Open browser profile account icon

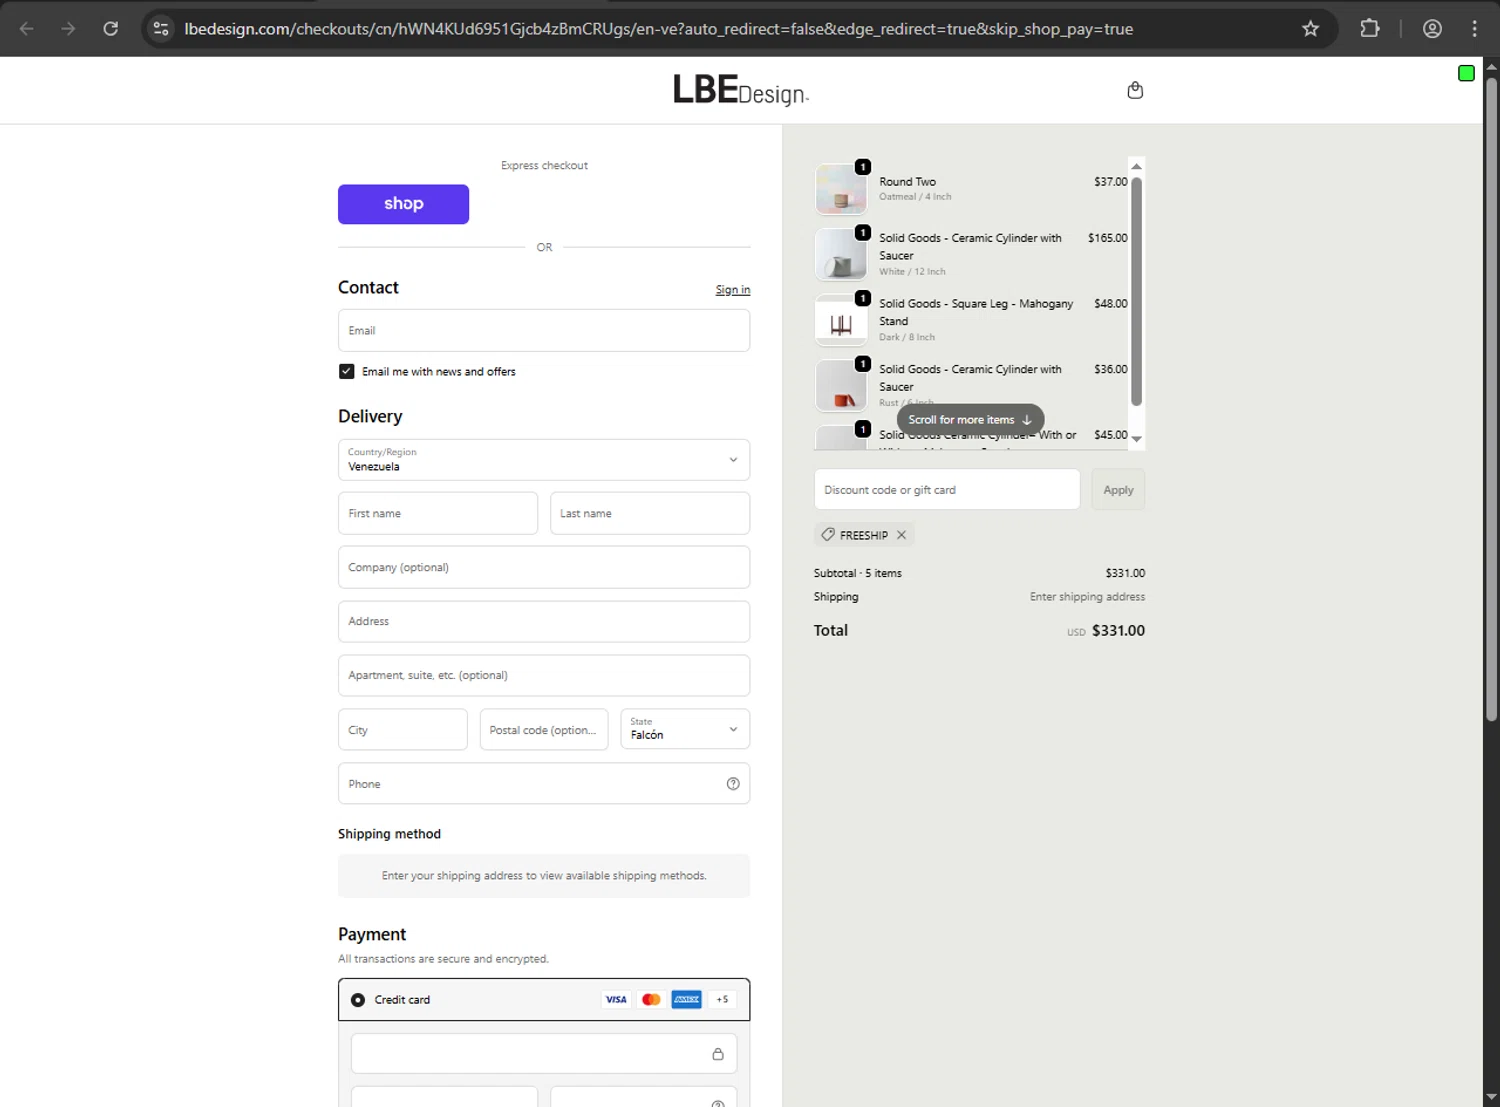(1432, 29)
